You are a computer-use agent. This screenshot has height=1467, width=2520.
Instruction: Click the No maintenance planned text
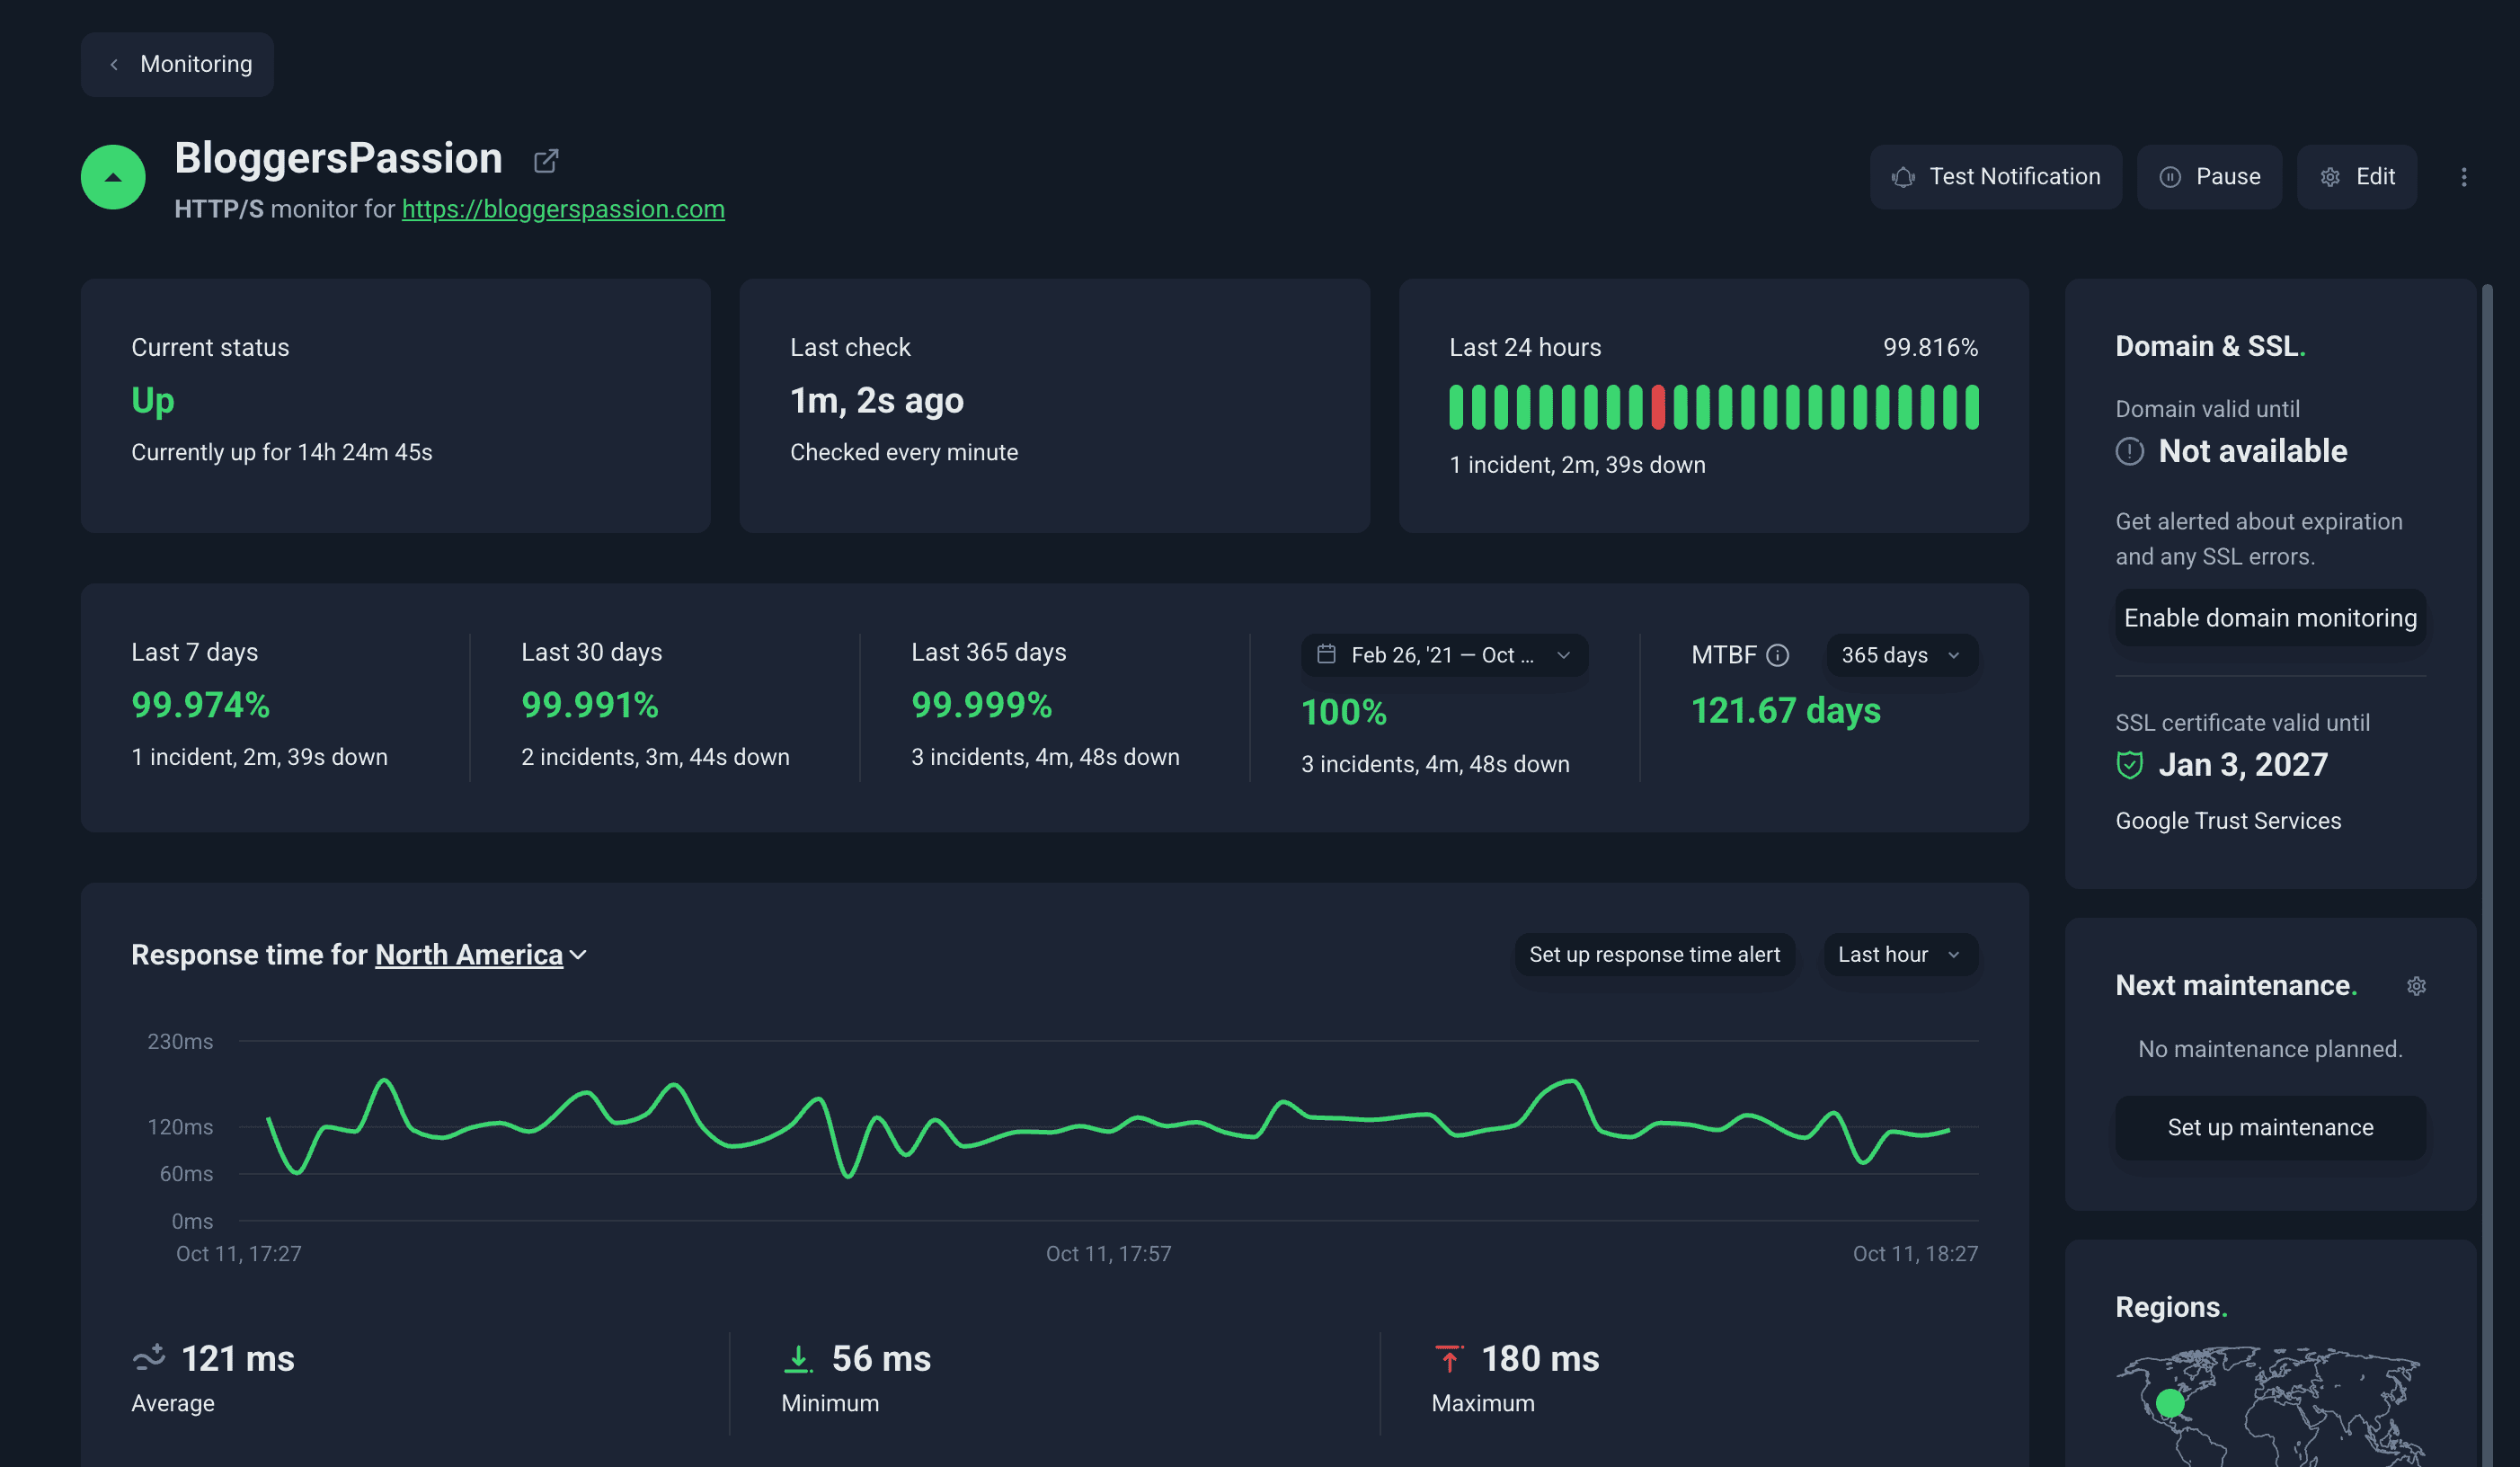(2270, 1049)
